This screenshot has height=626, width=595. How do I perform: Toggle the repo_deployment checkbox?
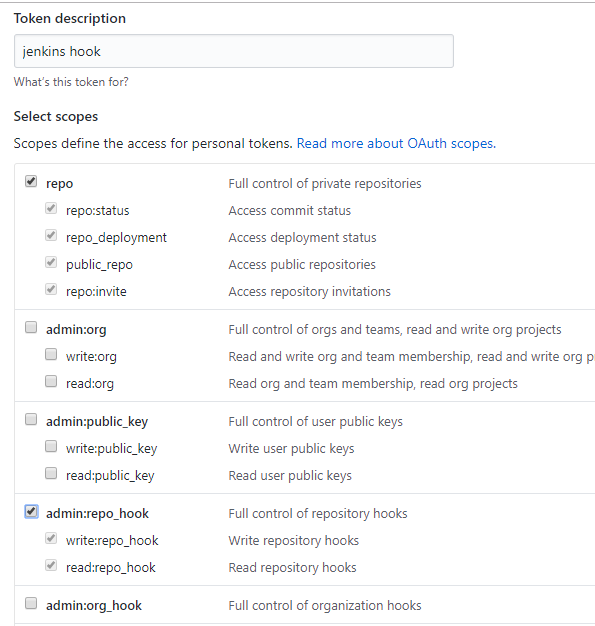51,235
